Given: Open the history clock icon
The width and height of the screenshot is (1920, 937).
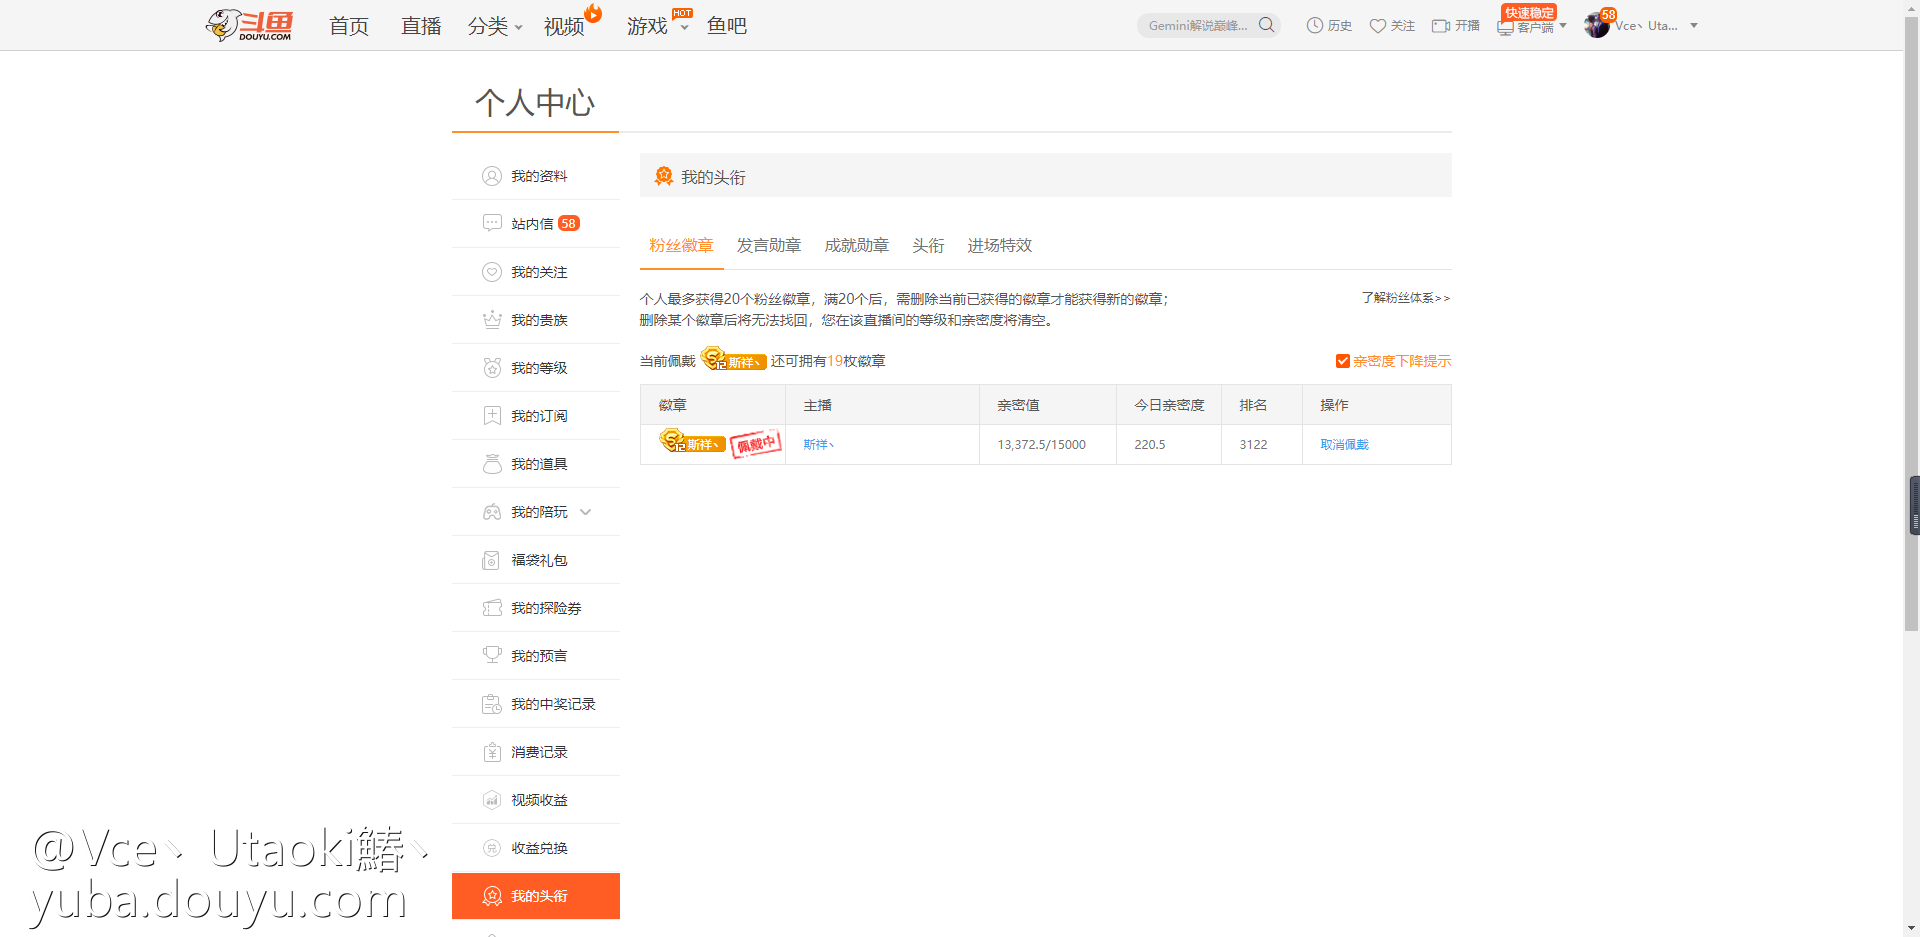Looking at the screenshot, I should pos(1314,26).
